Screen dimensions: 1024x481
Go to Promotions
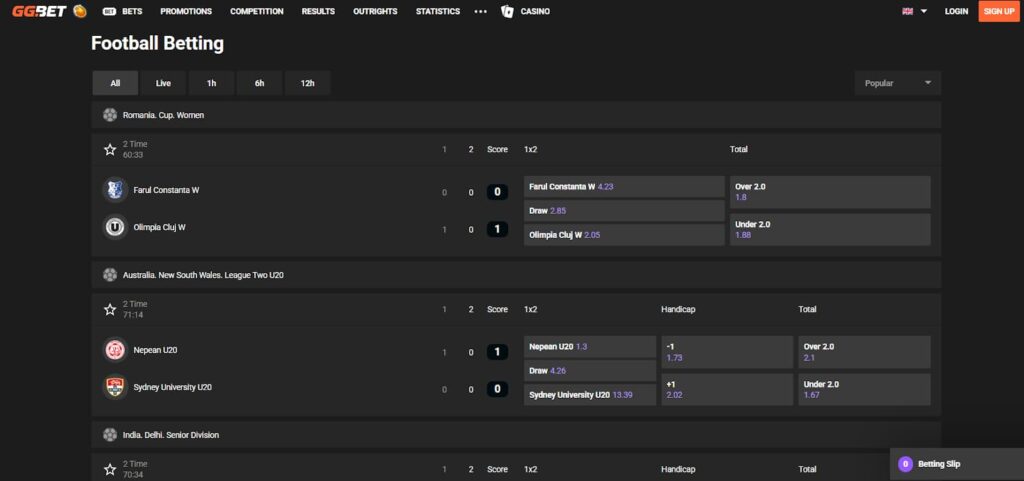pos(186,11)
